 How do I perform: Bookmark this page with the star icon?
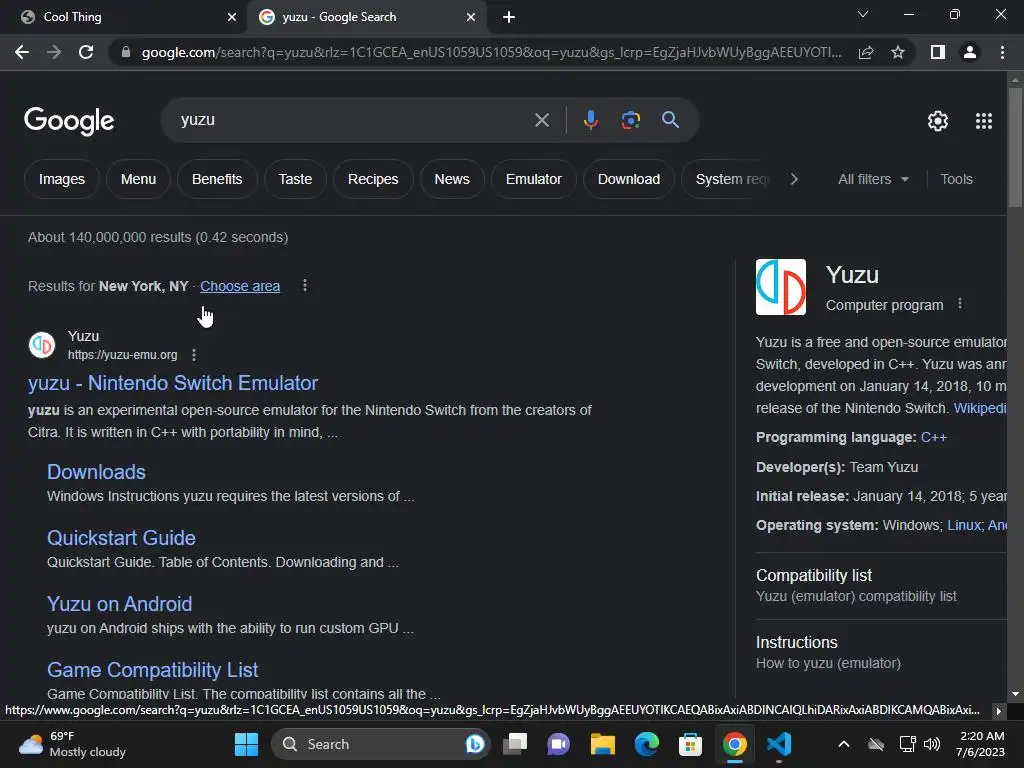tap(898, 52)
